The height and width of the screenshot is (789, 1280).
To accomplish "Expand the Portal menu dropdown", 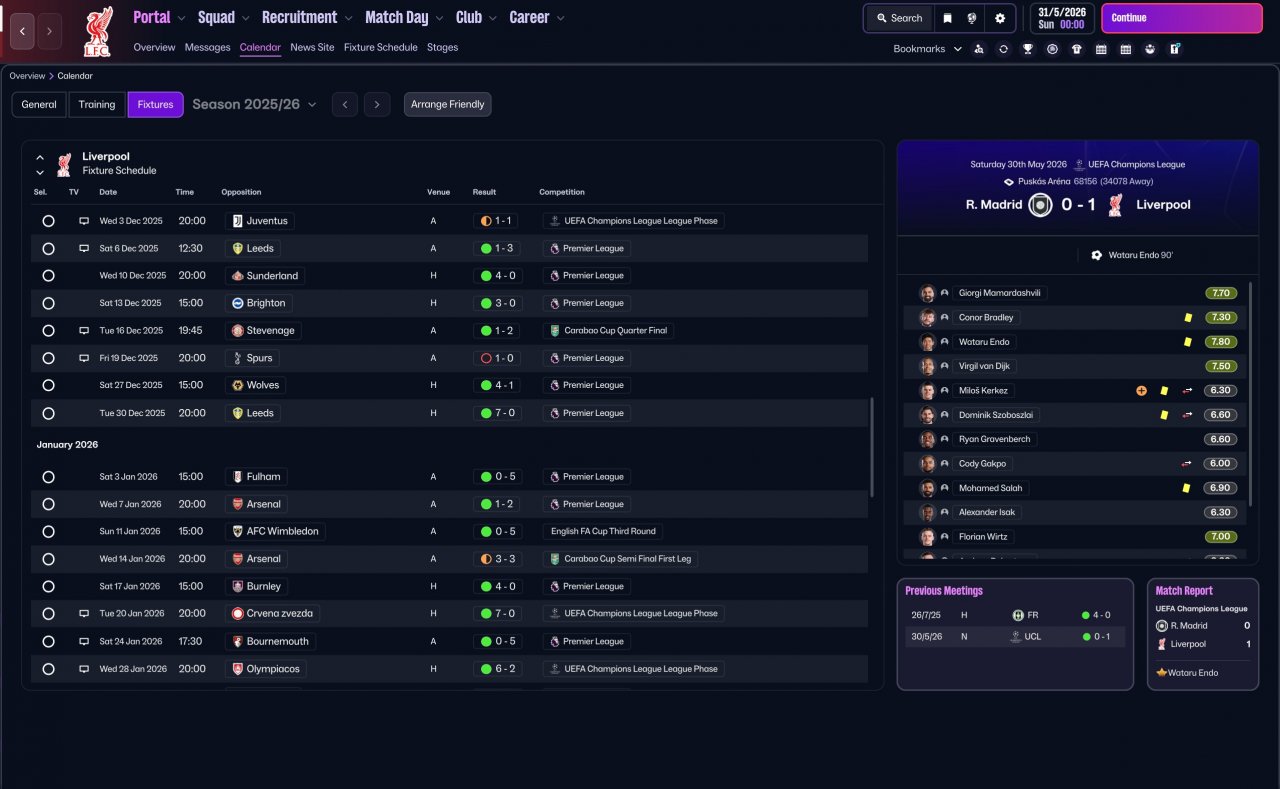I will click(181, 18).
